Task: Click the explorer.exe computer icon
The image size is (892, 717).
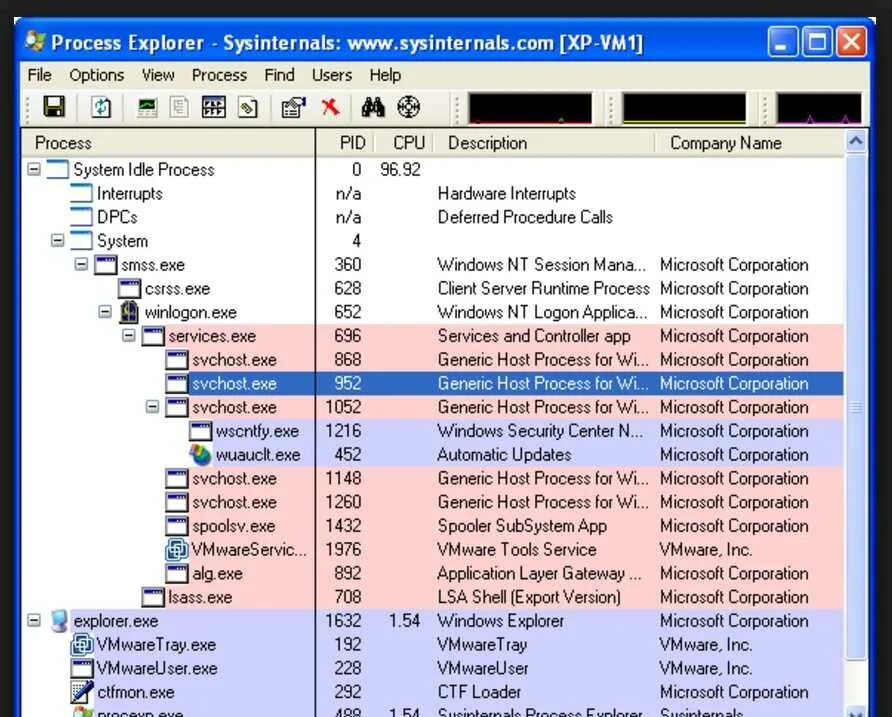Action: (x=59, y=621)
